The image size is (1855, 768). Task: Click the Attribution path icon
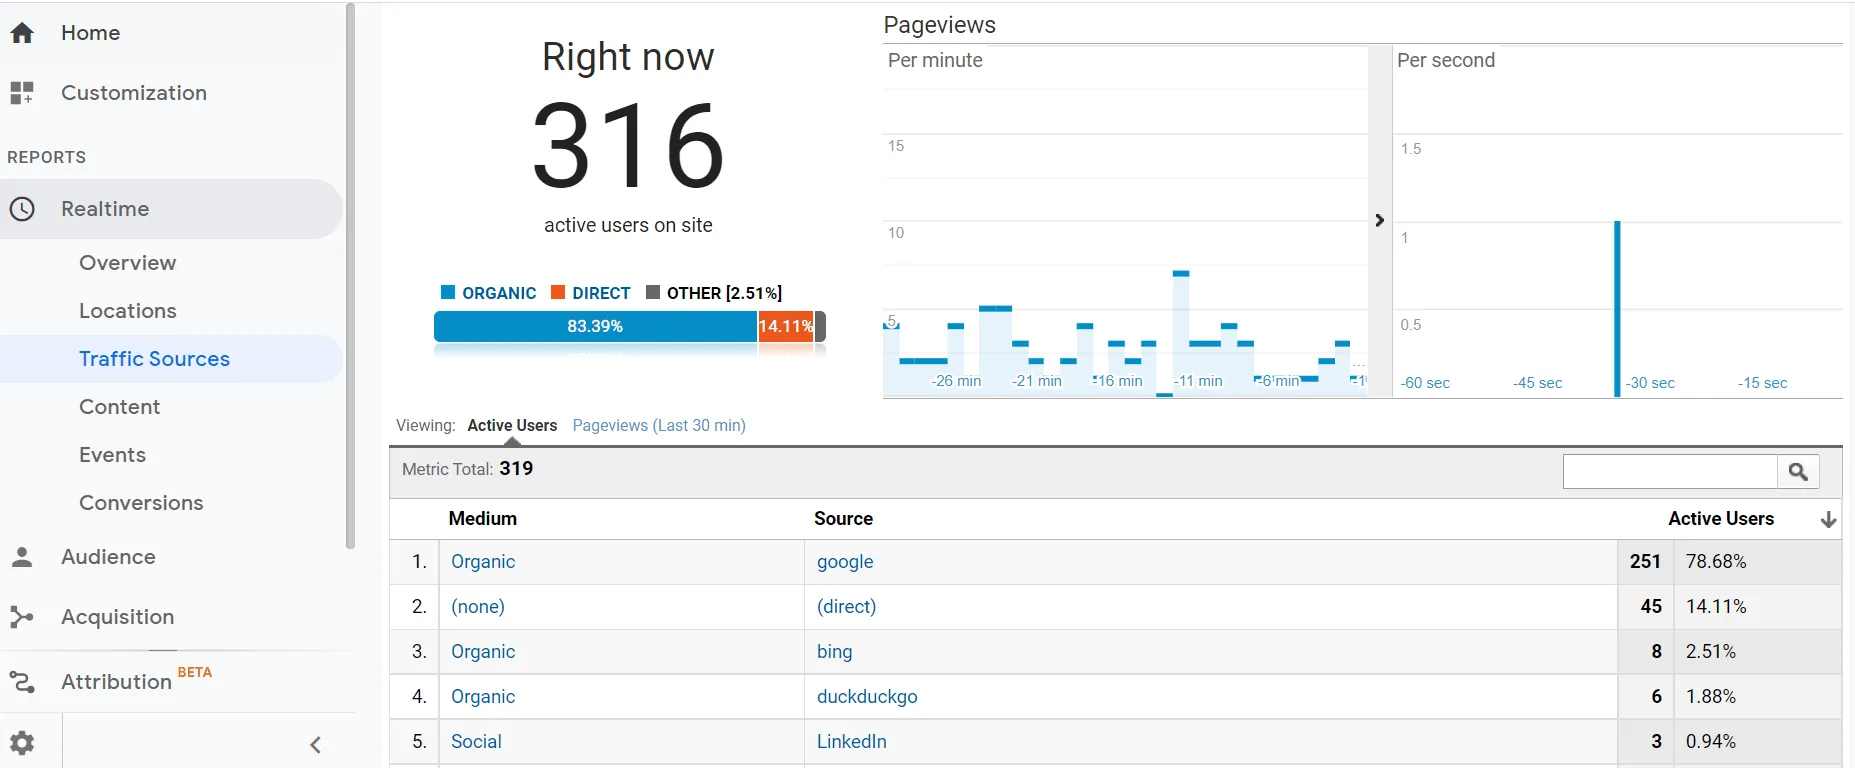[x=22, y=682]
